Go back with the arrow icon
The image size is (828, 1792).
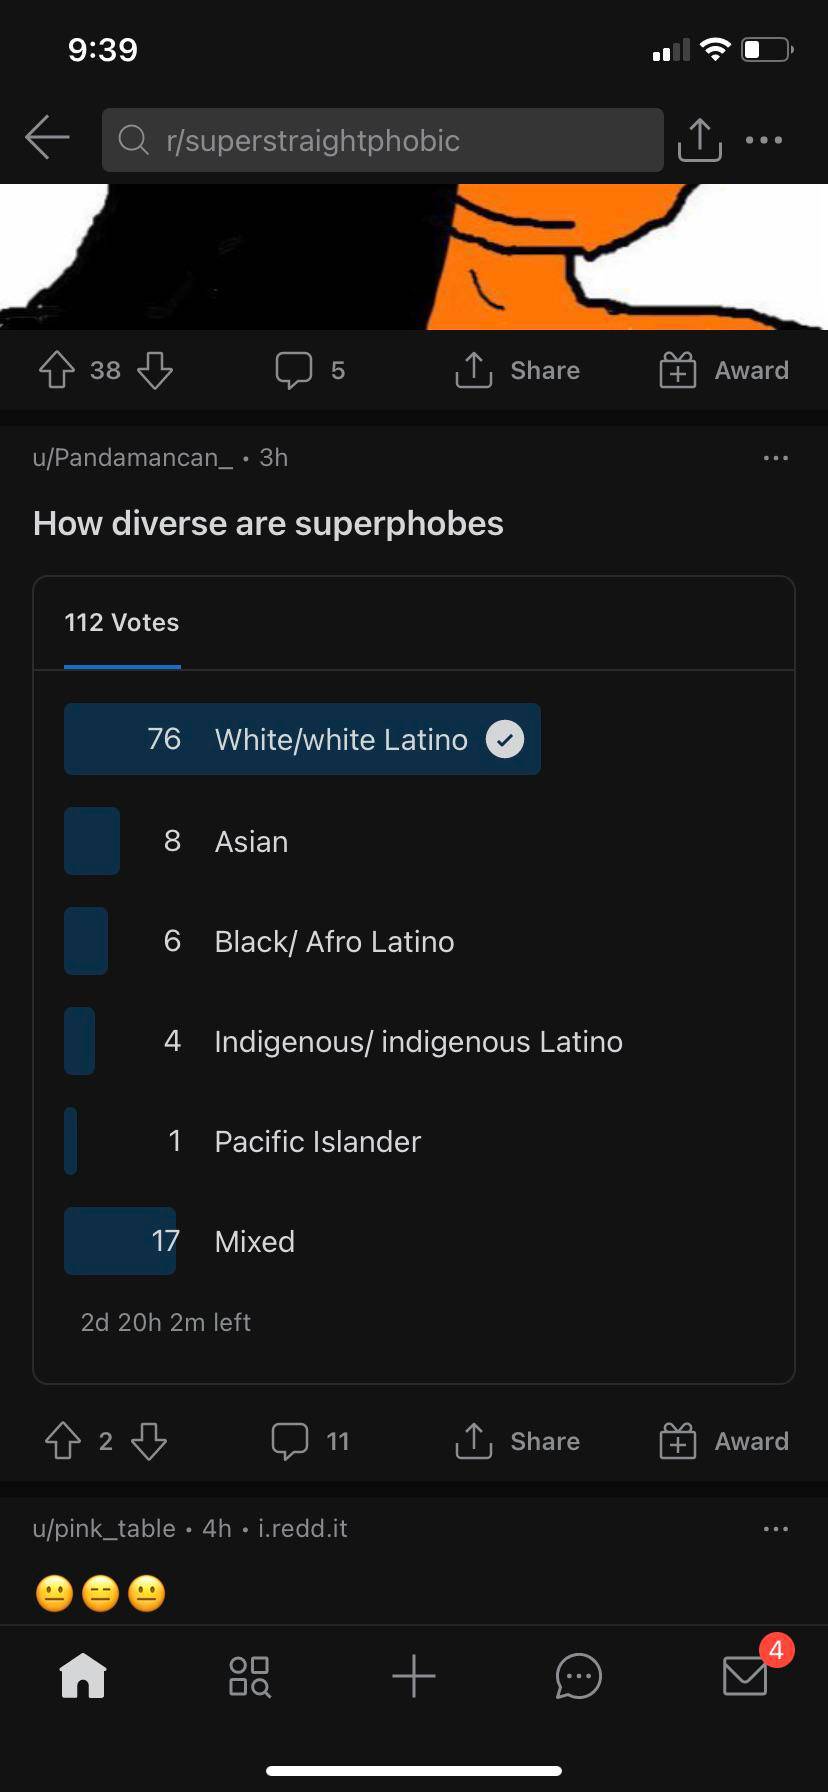[x=47, y=138]
